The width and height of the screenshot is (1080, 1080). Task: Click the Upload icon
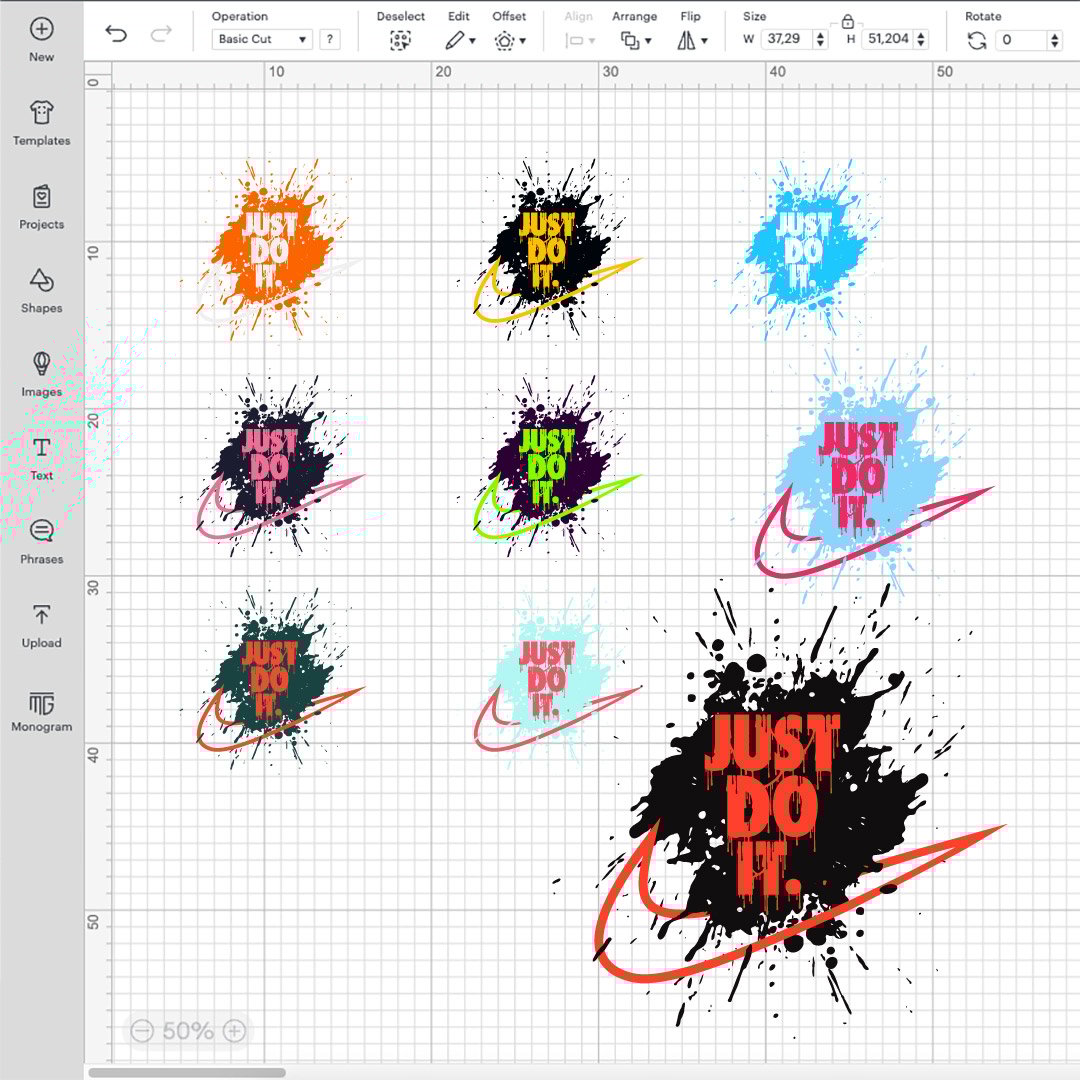tap(41, 614)
